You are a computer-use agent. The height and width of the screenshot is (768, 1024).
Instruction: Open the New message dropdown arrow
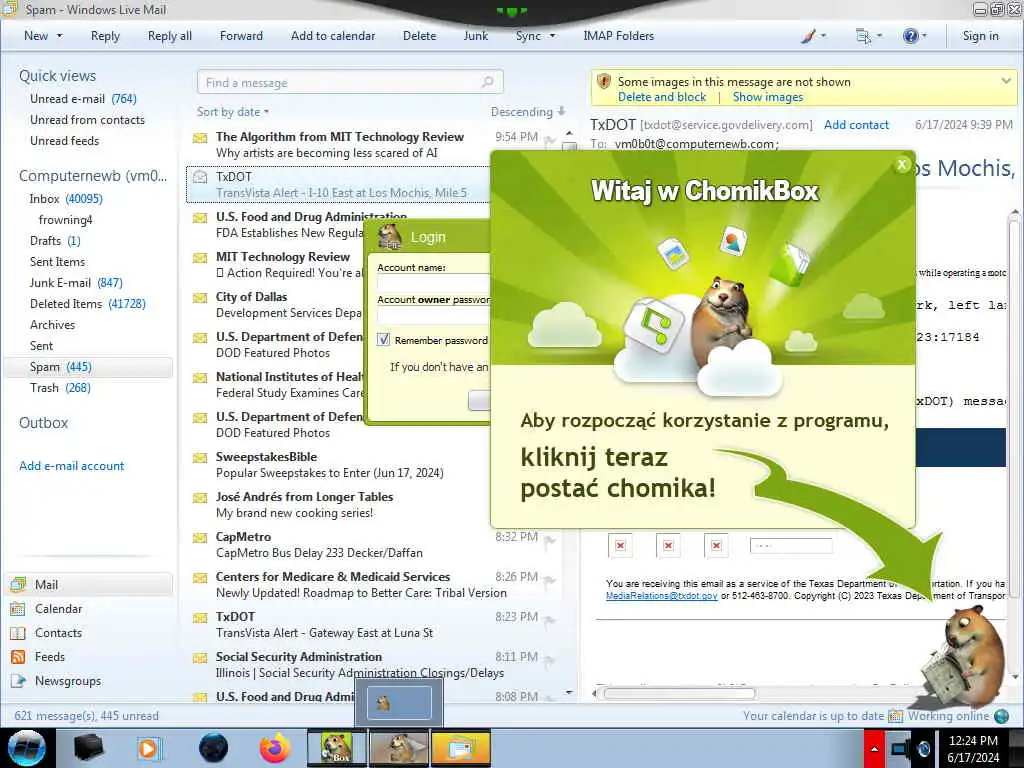click(x=59, y=36)
